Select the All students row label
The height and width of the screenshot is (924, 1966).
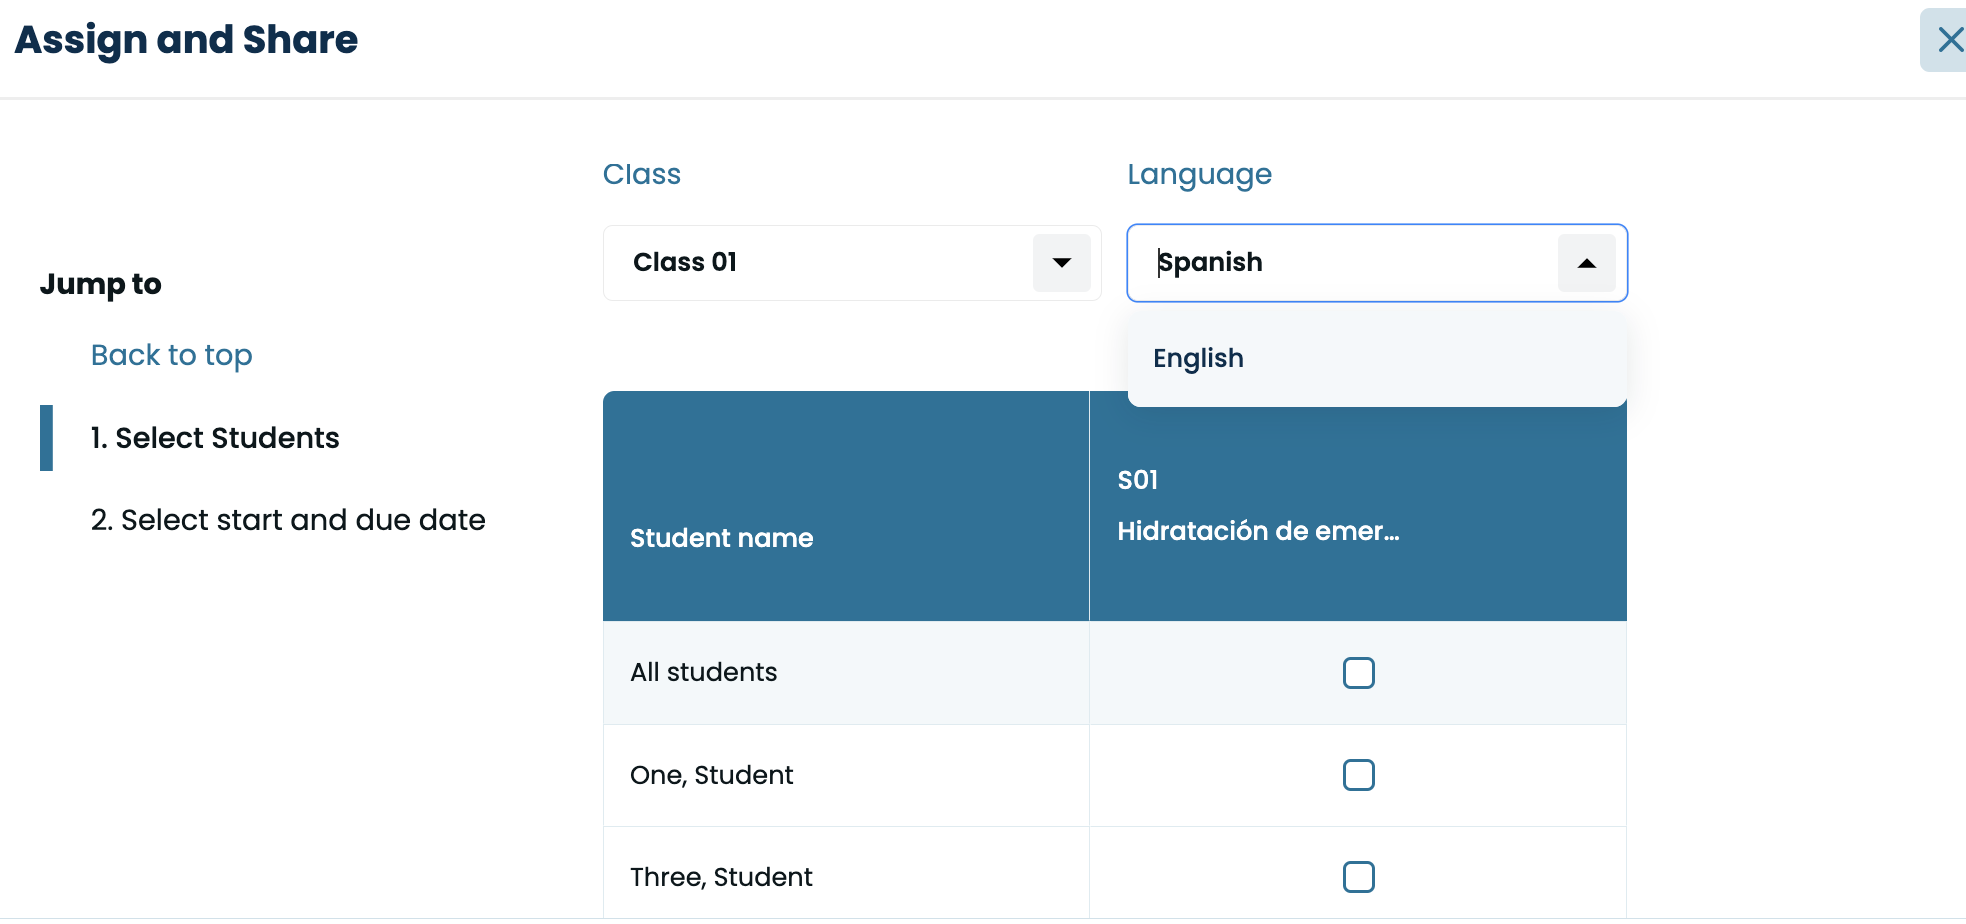(704, 672)
